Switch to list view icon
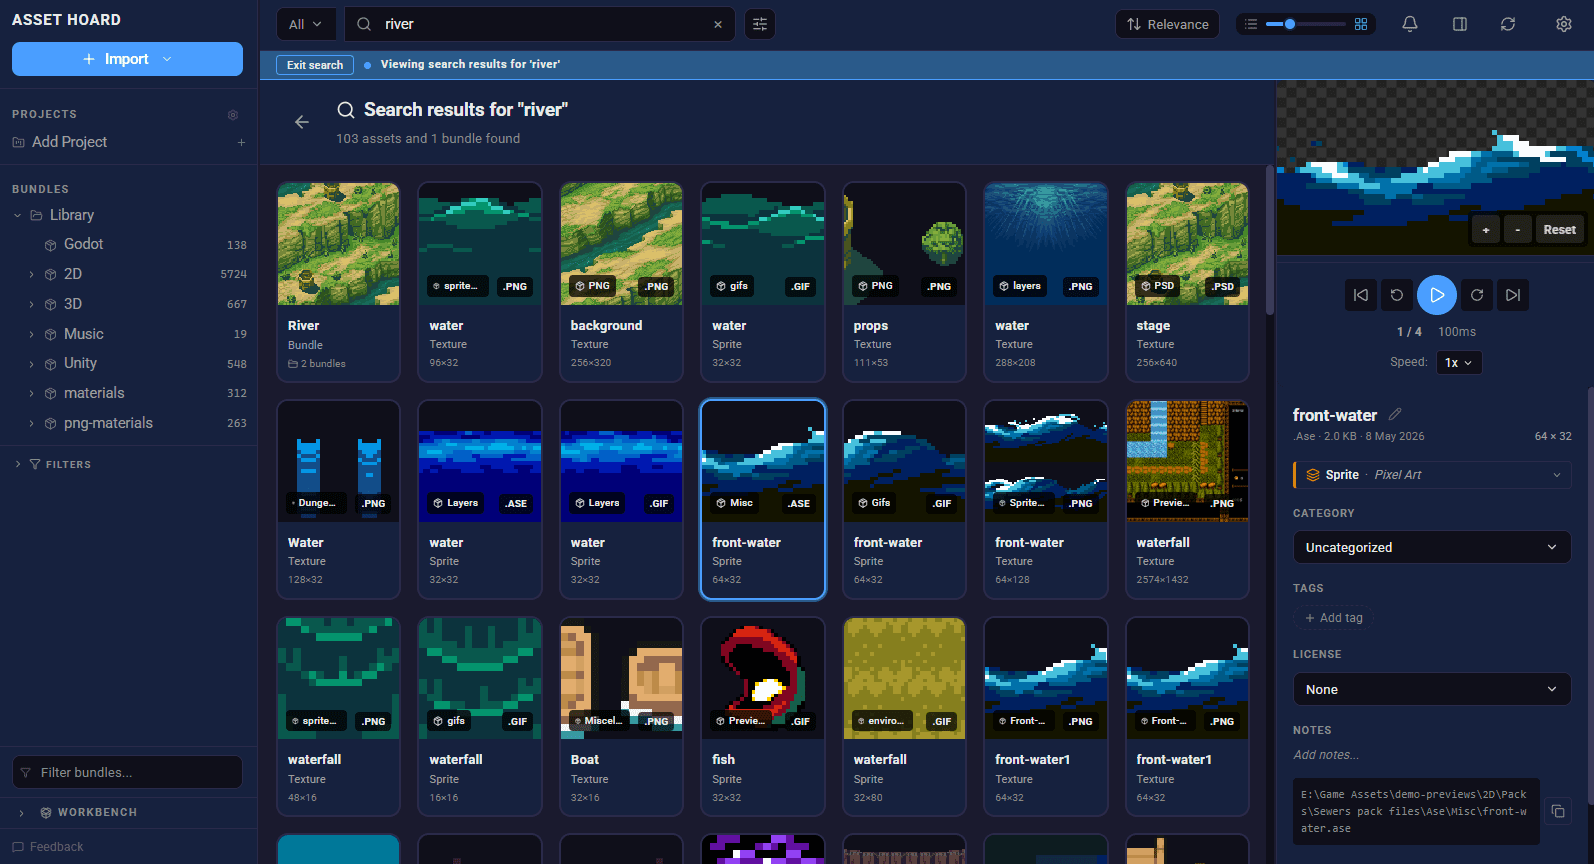 (x=1251, y=24)
